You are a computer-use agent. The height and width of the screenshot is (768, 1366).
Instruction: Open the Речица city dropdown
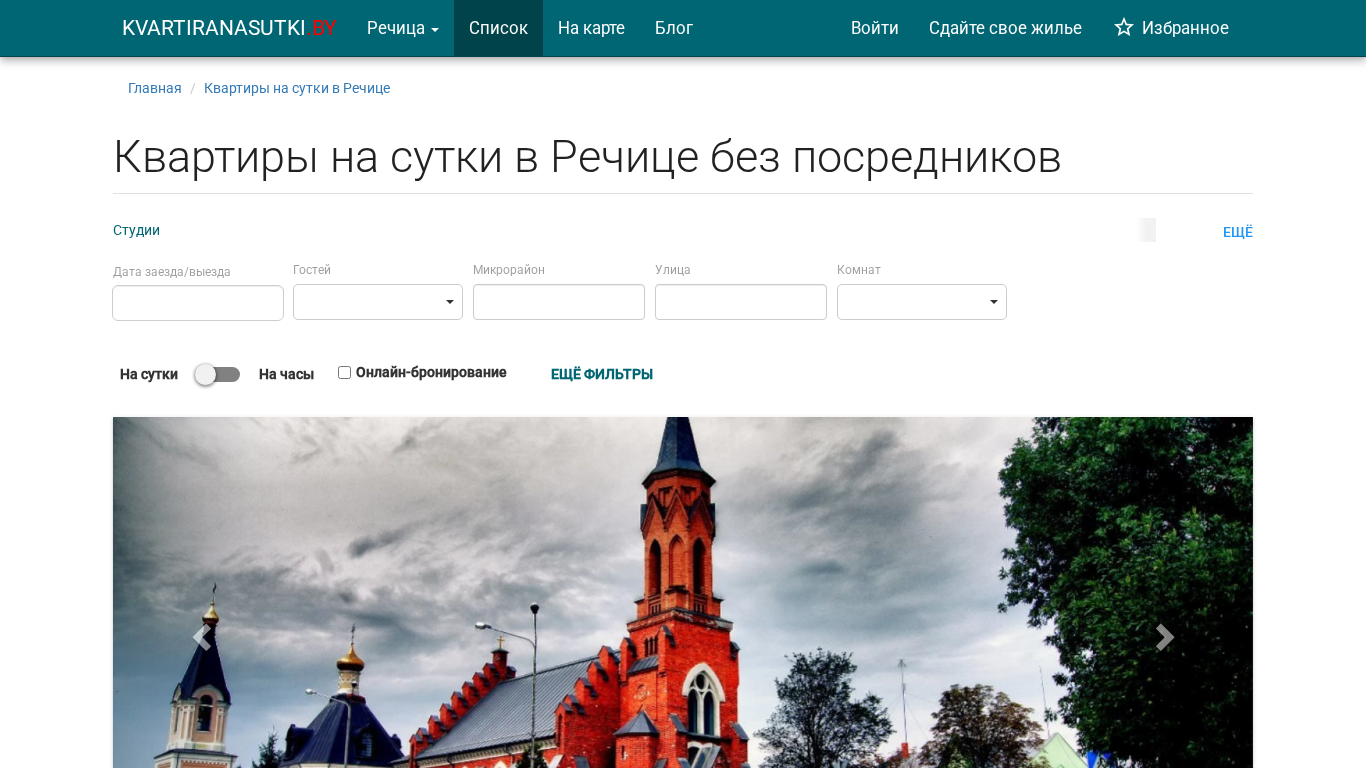[x=403, y=28]
